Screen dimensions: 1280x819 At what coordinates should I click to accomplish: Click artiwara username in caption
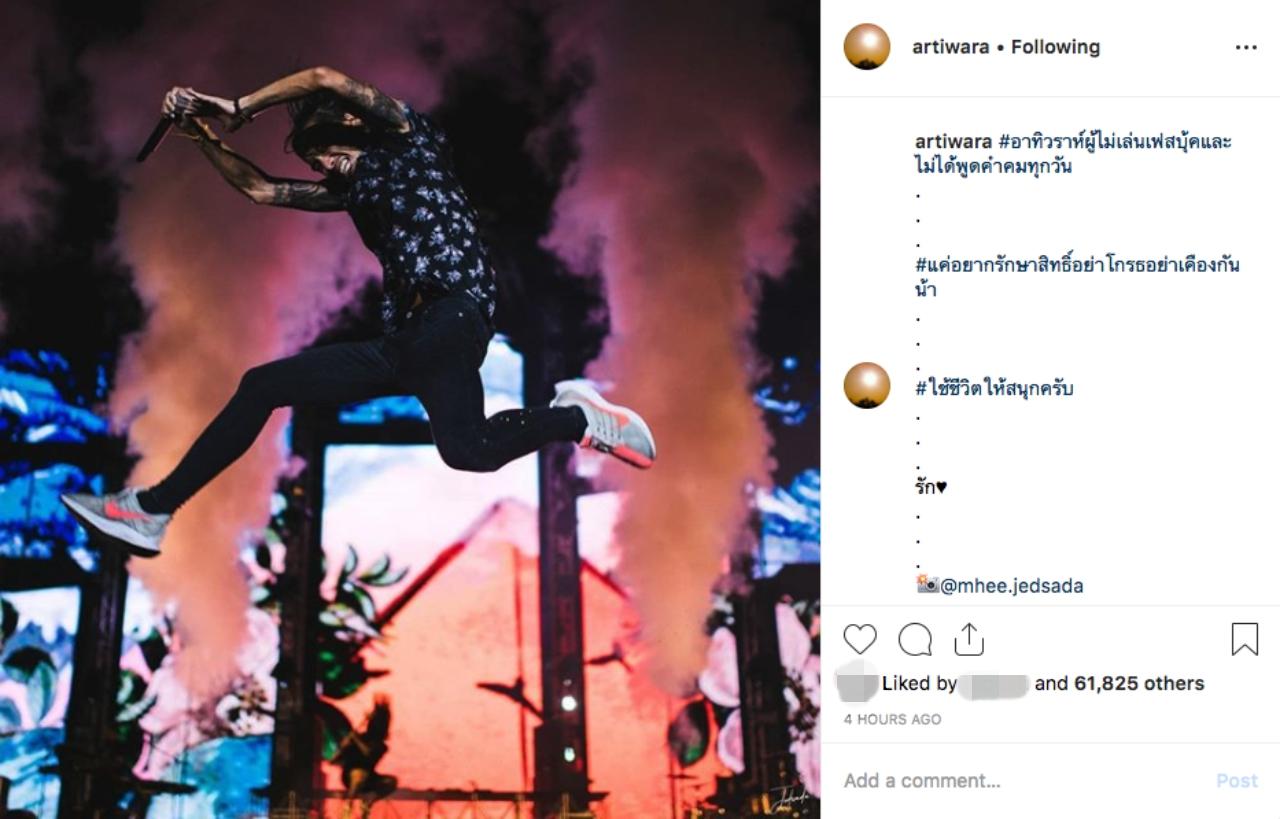click(x=953, y=142)
